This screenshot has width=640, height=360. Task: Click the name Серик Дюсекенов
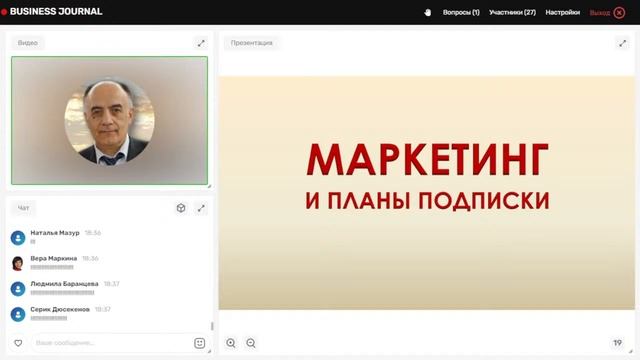pyautogui.click(x=60, y=309)
